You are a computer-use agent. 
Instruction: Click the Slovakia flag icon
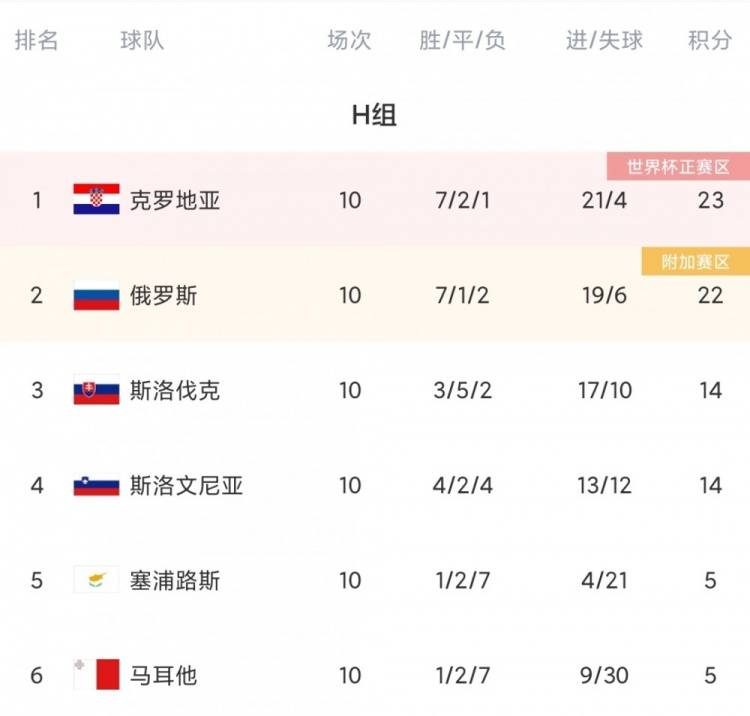tap(96, 391)
